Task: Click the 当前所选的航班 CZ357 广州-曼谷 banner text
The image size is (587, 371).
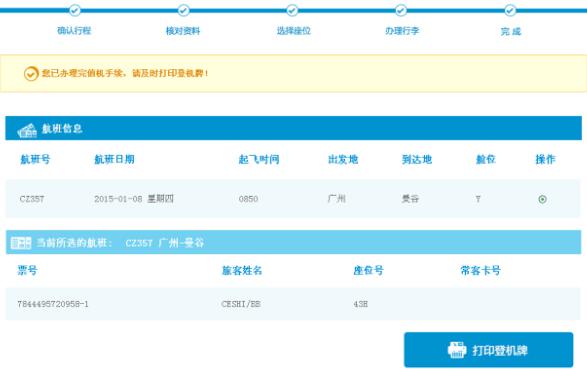Action: [120, 243]
